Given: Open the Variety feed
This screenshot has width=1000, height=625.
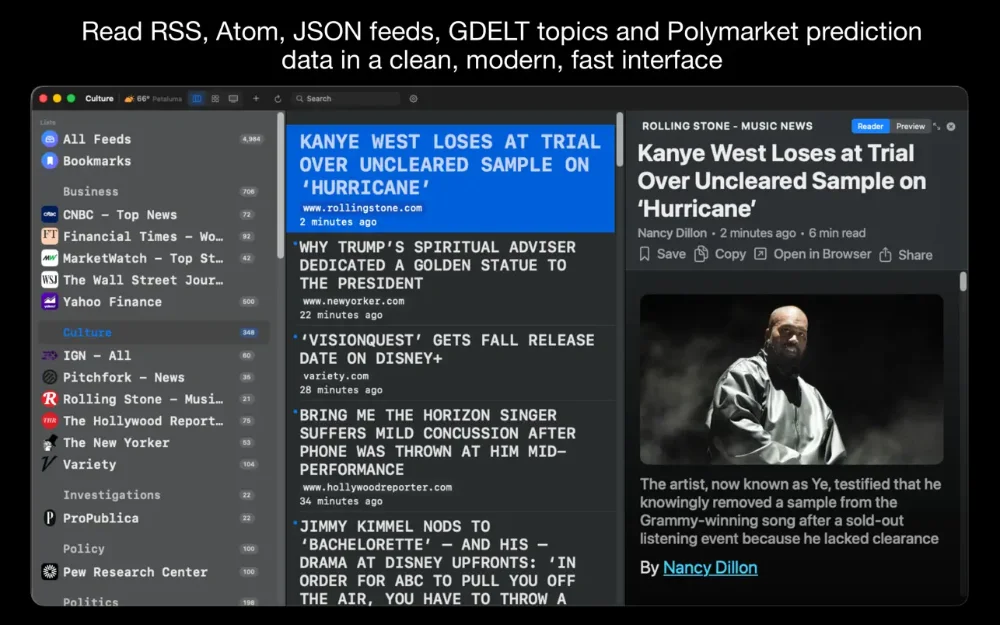Looking at the screenshot, I should point(153,464).
